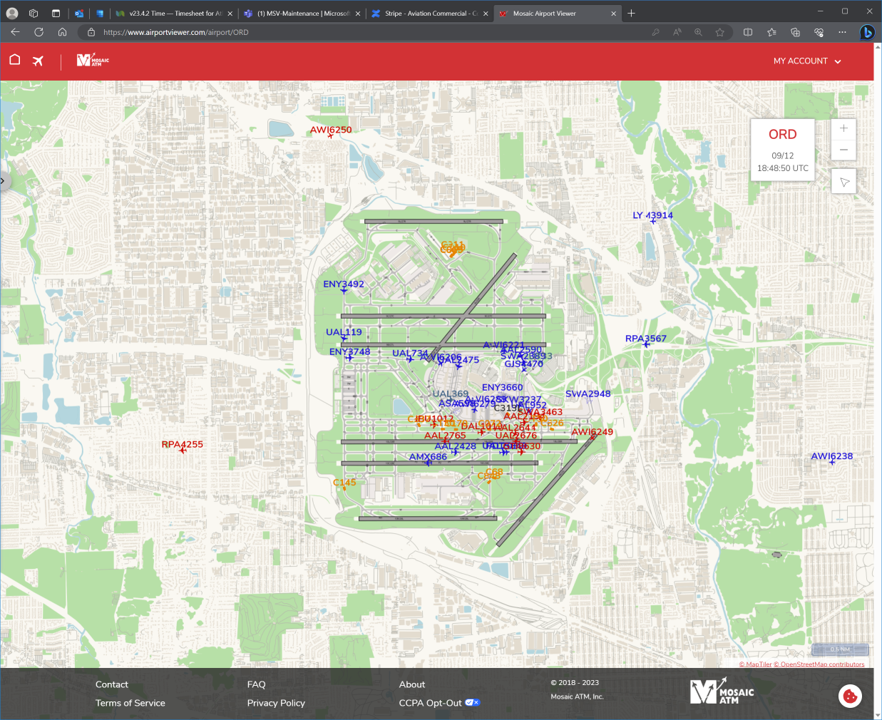Add page to favorites star icon

point(720,32)
